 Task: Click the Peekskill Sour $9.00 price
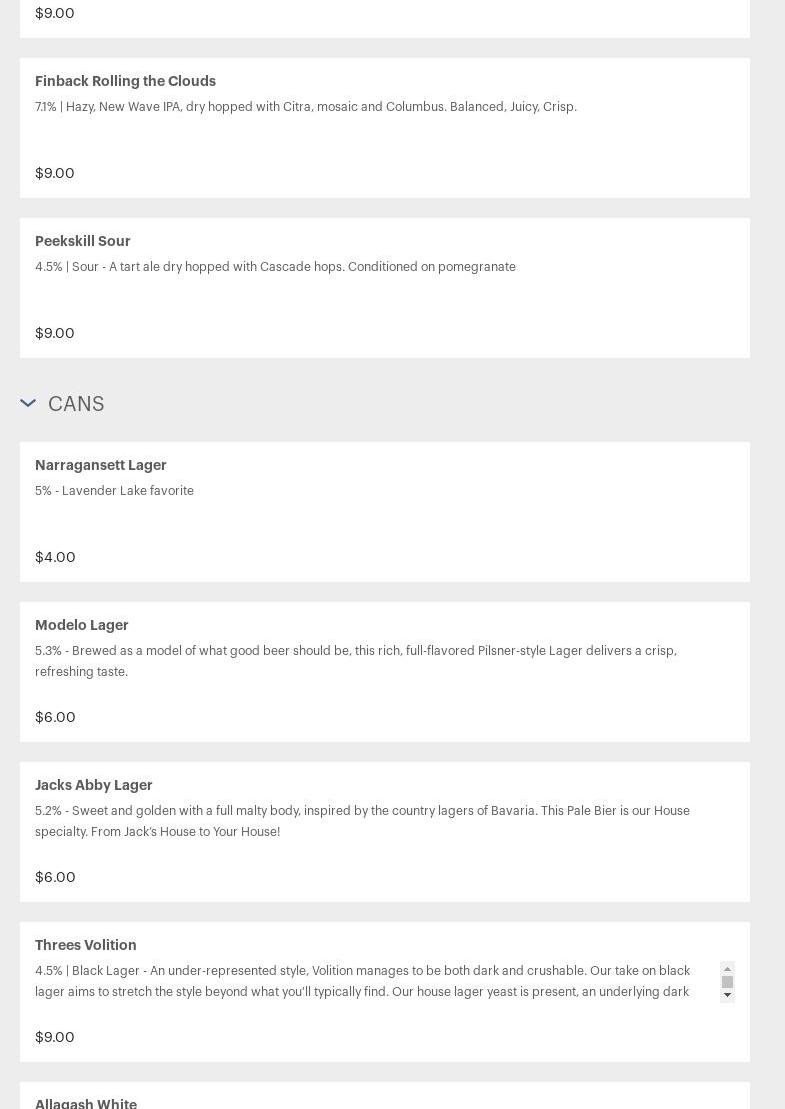coord(55,333)
